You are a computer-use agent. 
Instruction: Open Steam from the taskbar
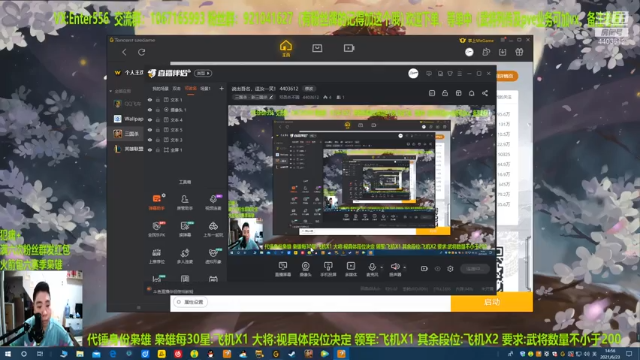292,354
